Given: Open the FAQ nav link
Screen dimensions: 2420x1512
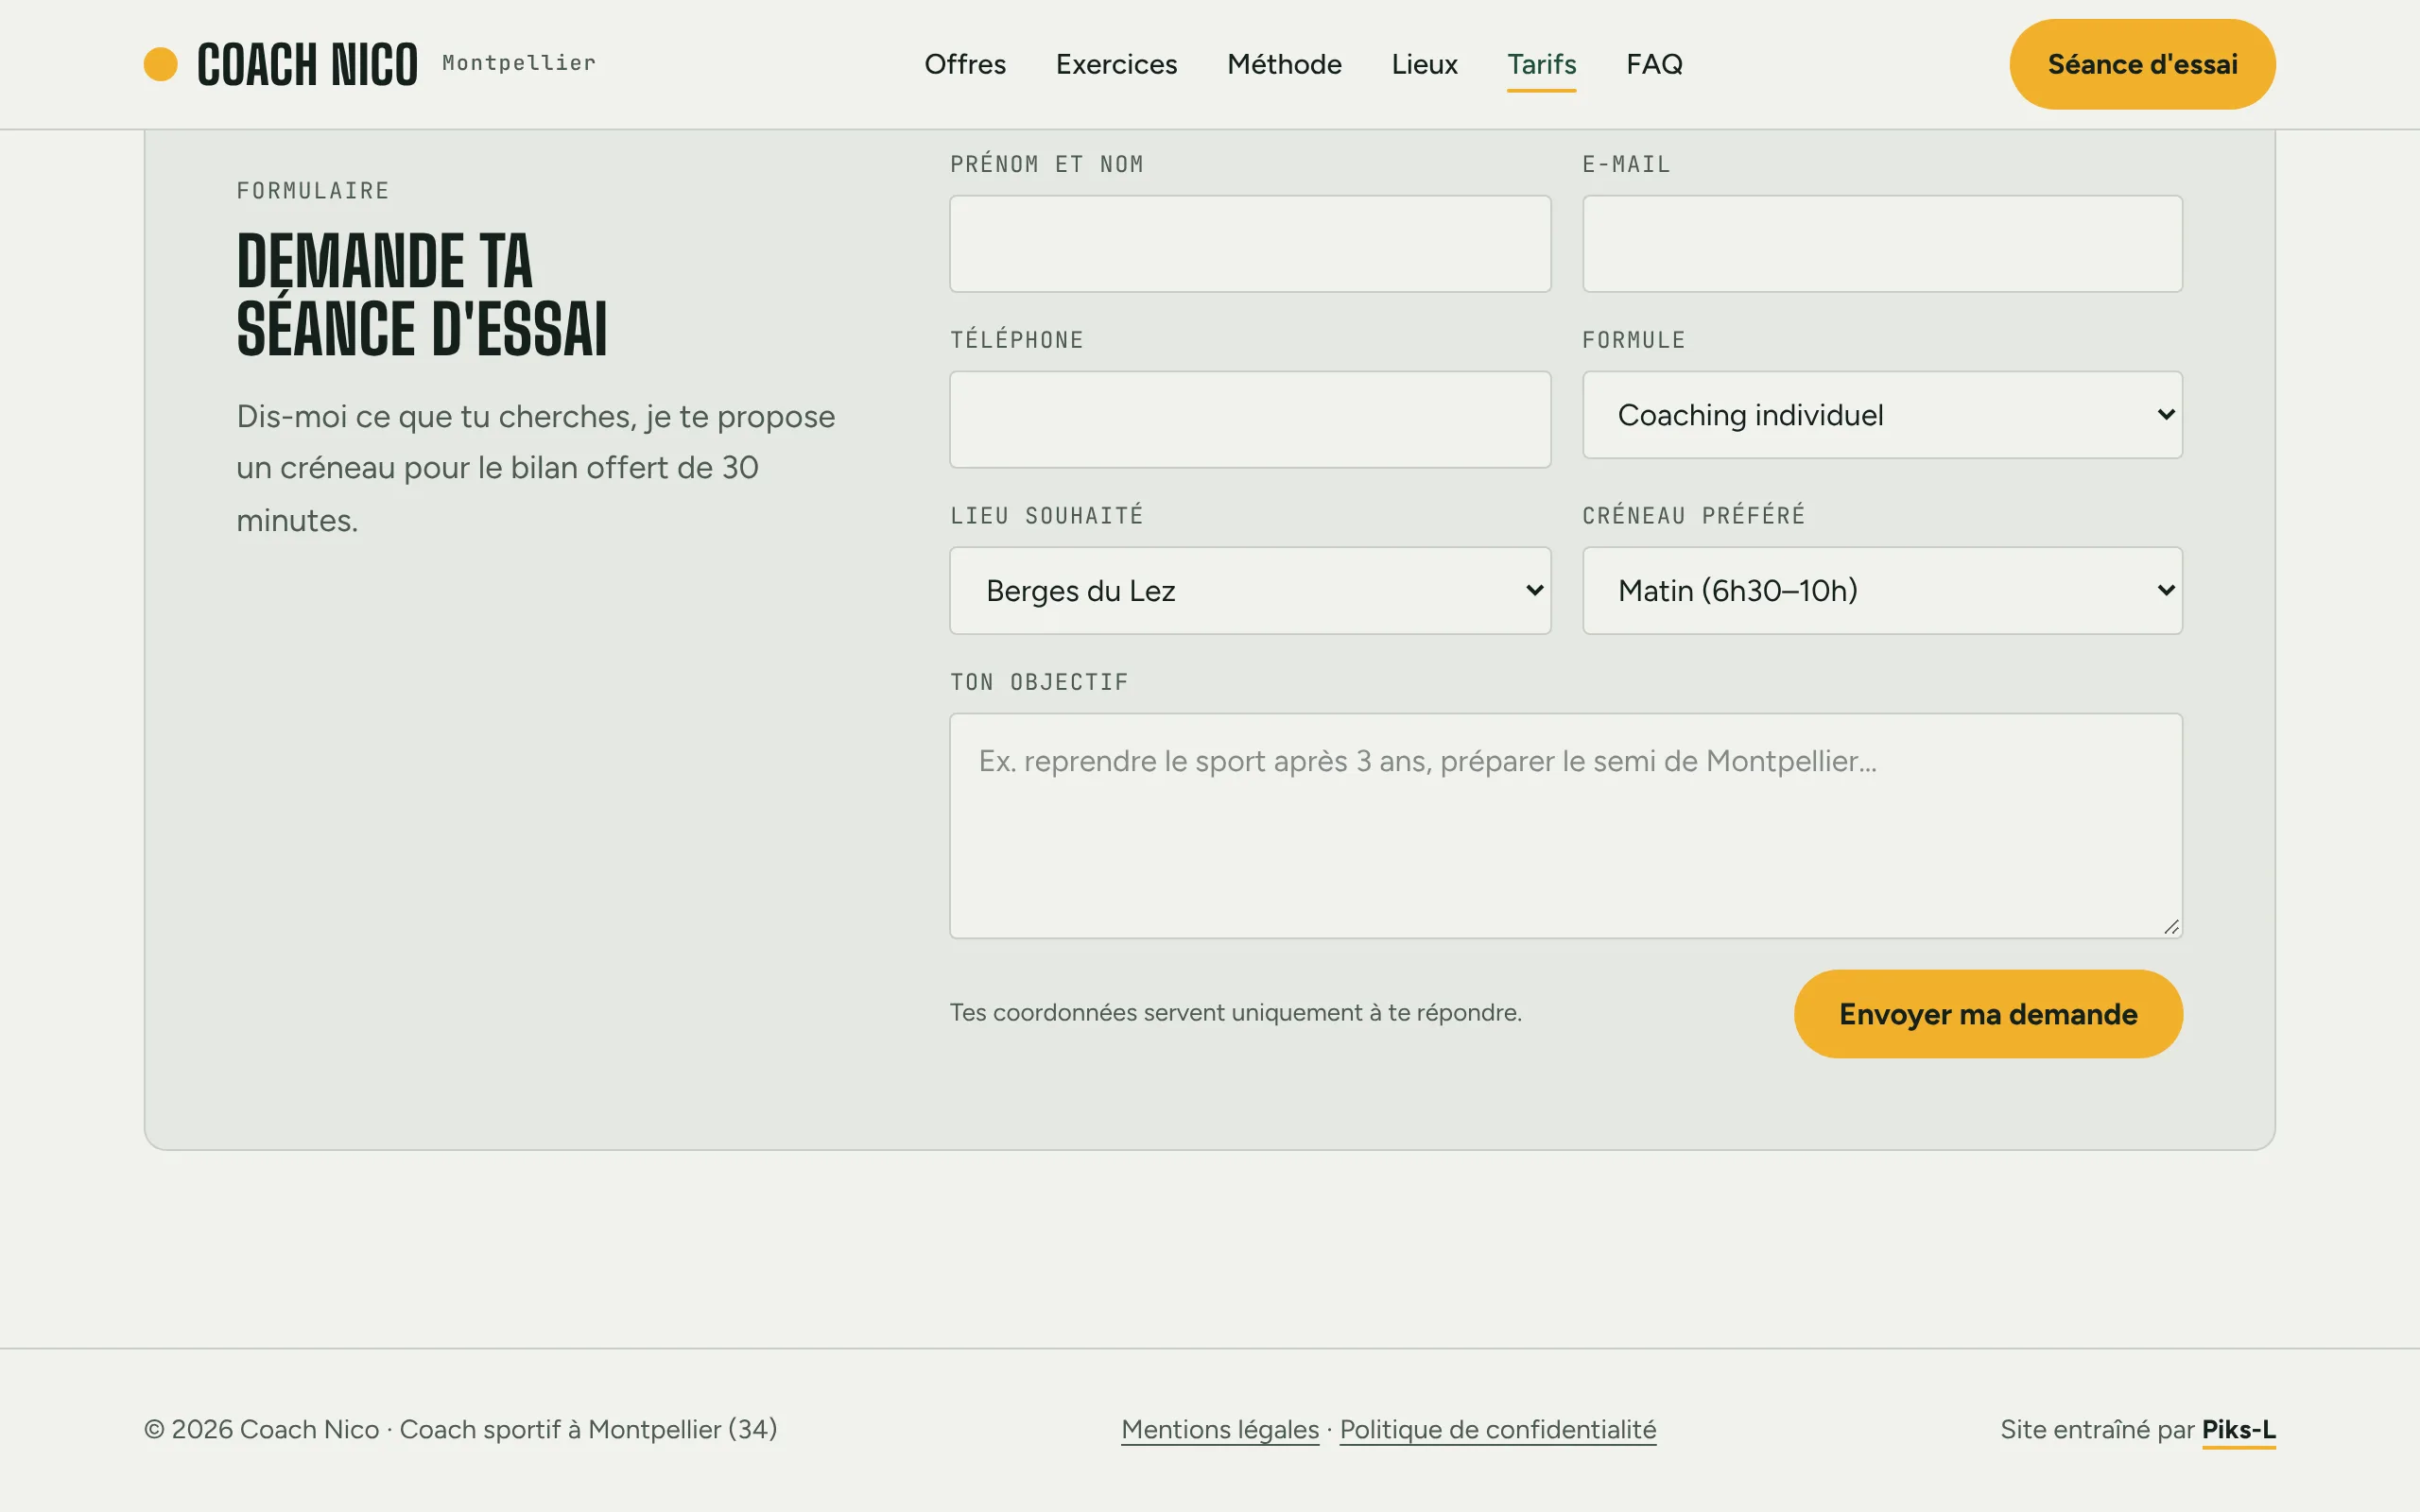Looking at the screenshot, I should [x=1654, y=64].
